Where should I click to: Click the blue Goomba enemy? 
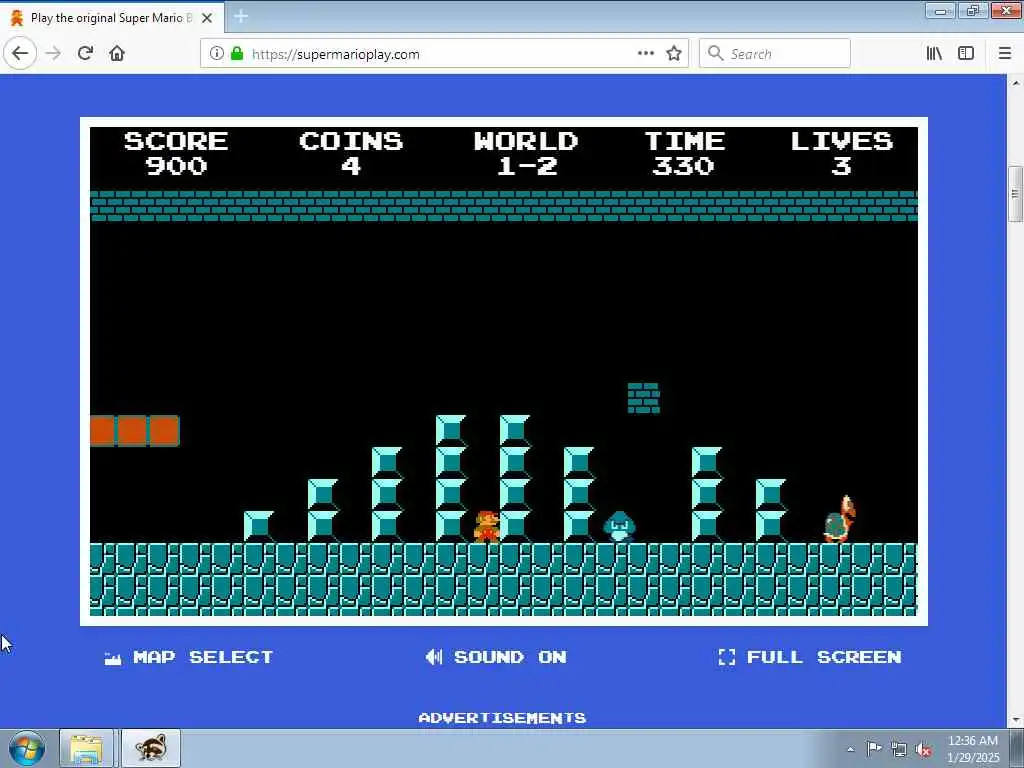[619, 527]
